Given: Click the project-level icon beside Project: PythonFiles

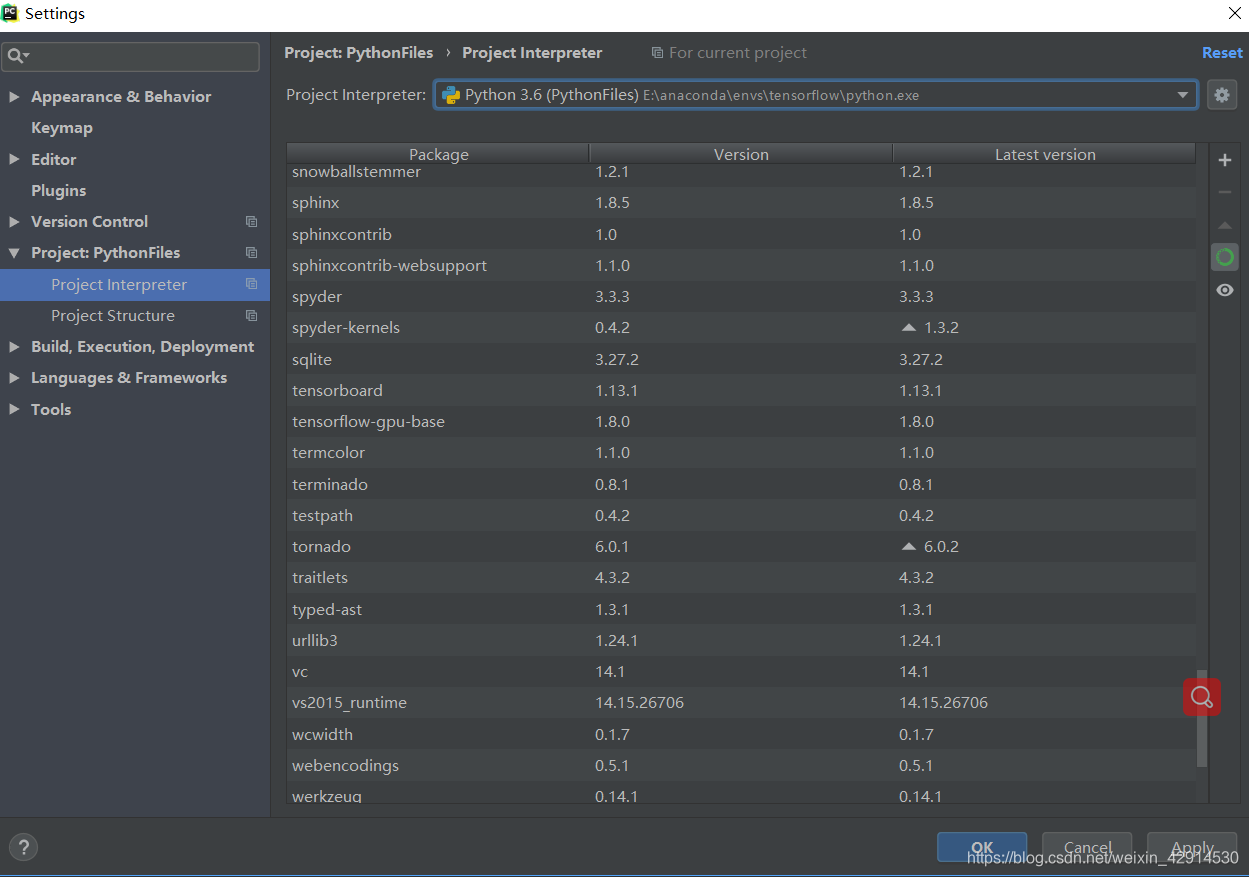Looking at the screenshot, I should click(251, 253).
